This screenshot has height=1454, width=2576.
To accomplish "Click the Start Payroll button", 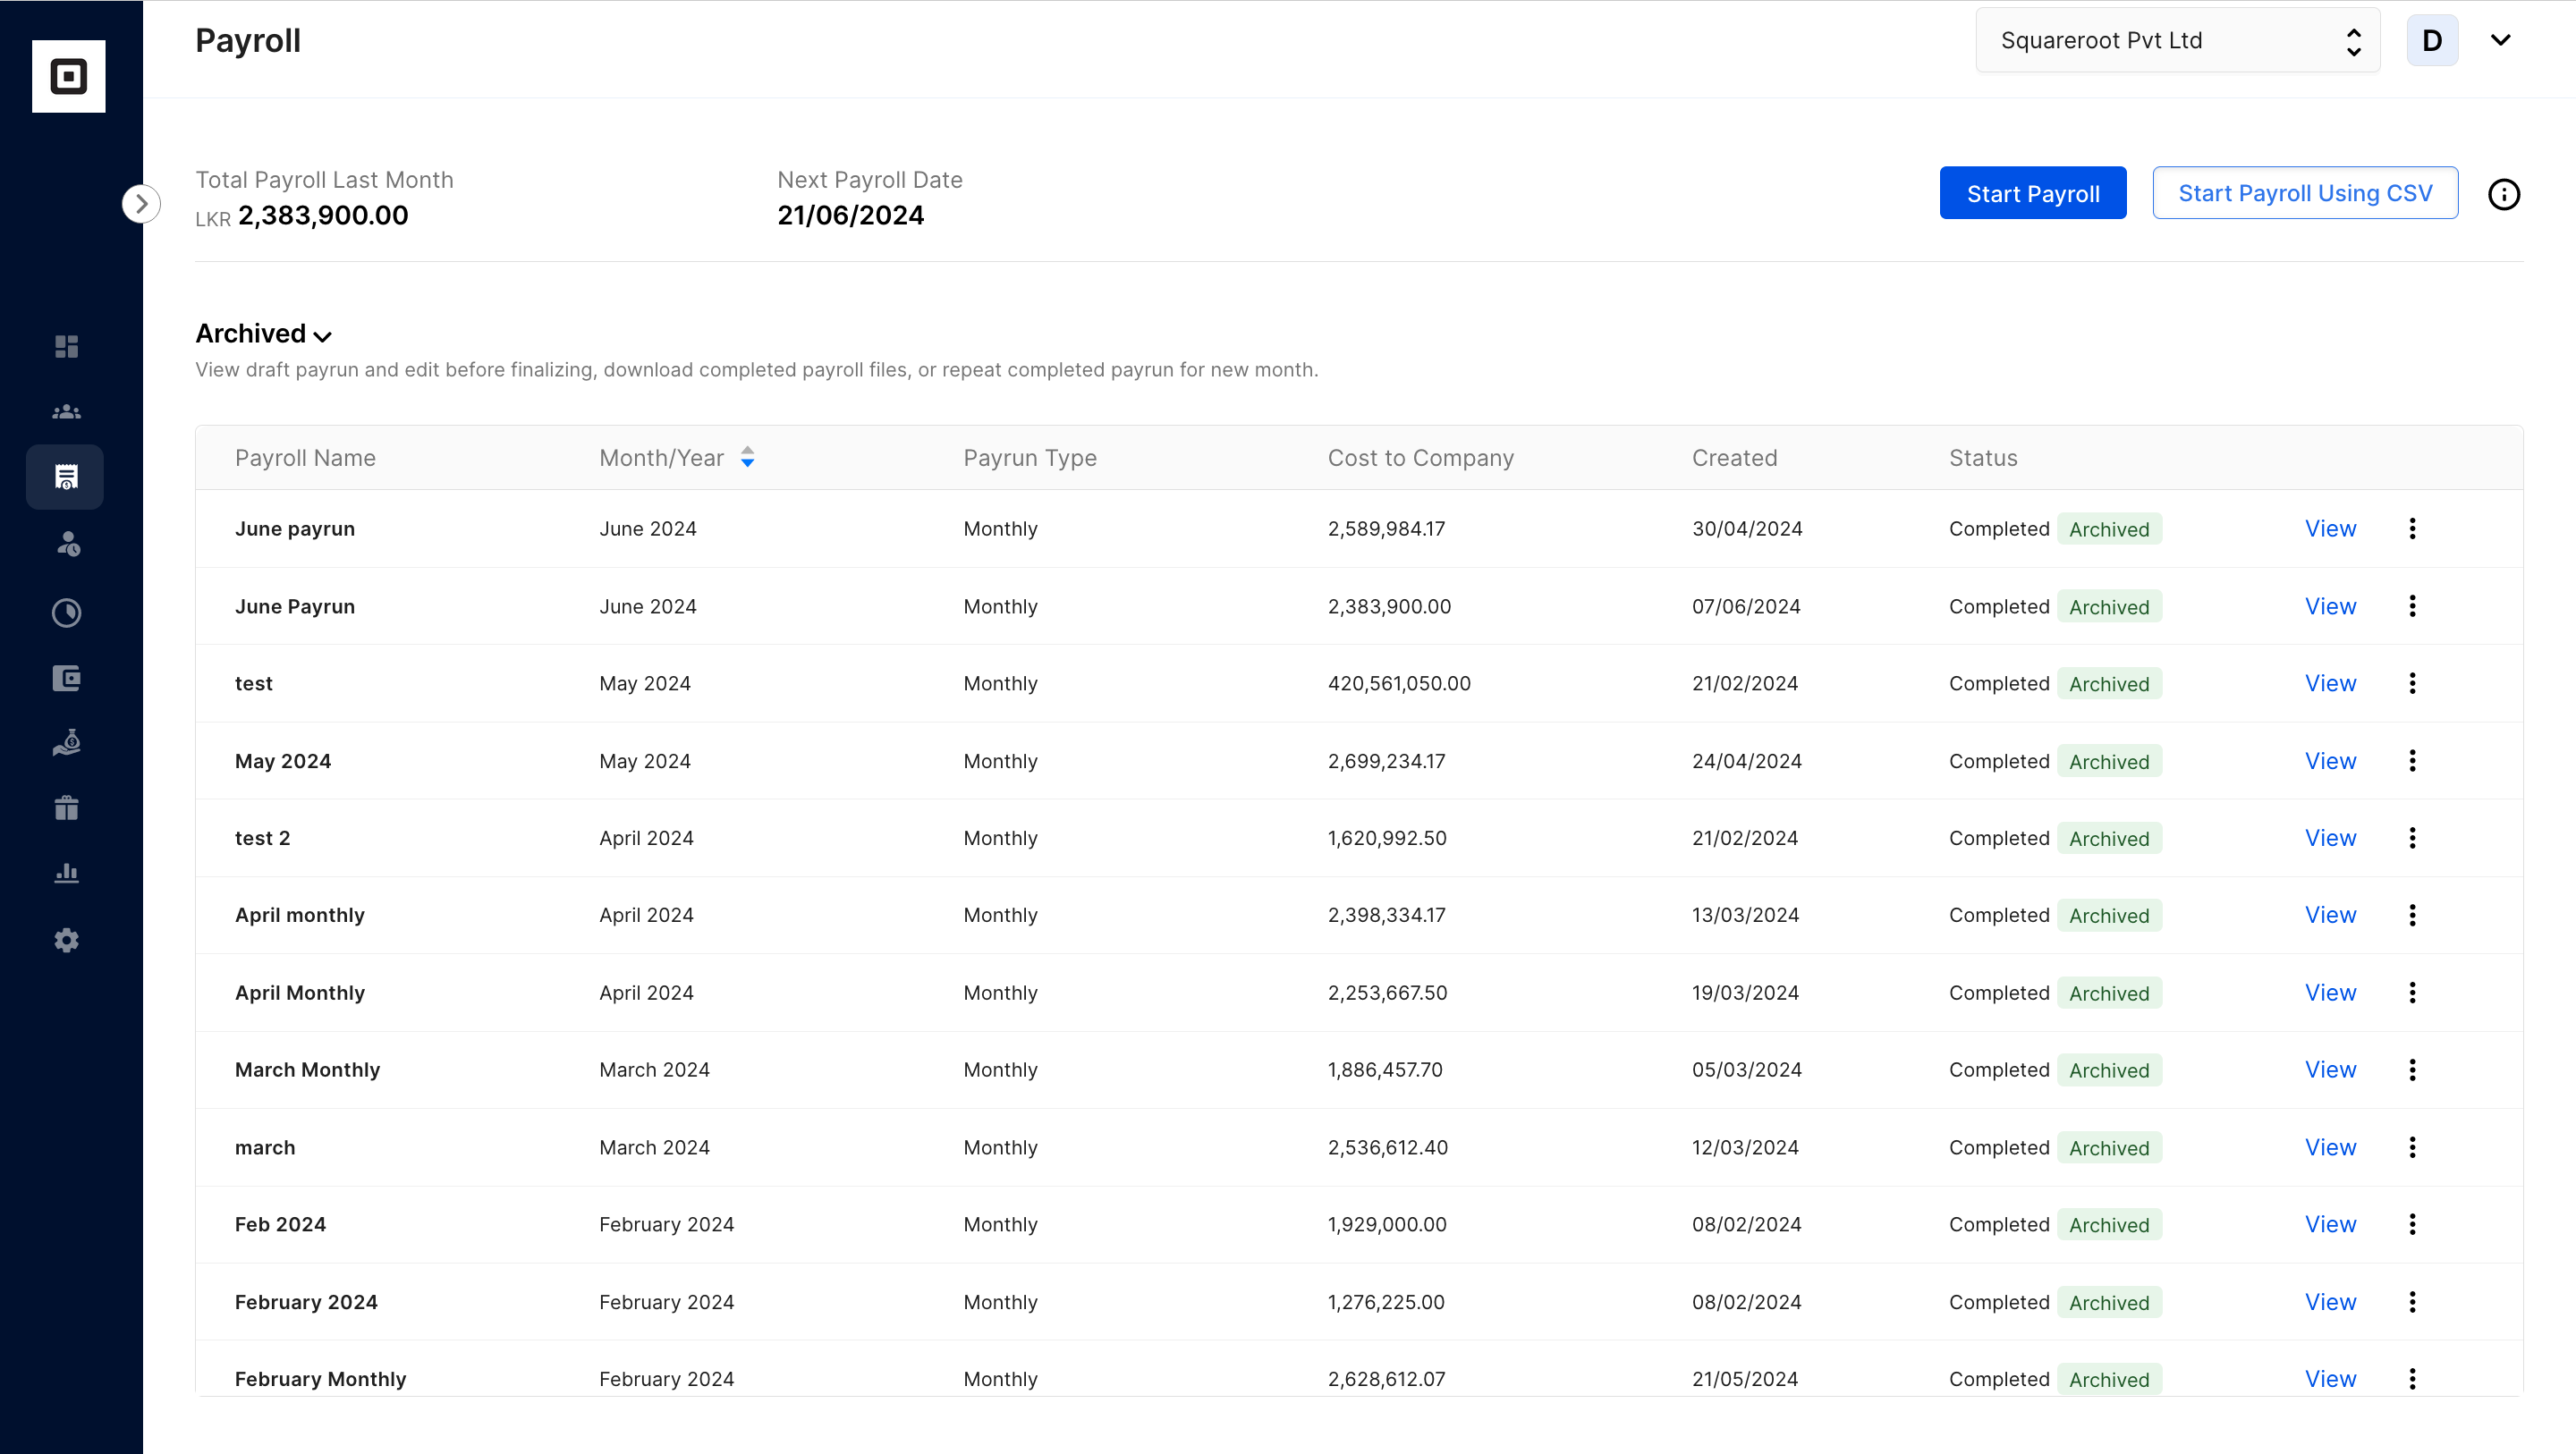I will [x=2033, y=193].
